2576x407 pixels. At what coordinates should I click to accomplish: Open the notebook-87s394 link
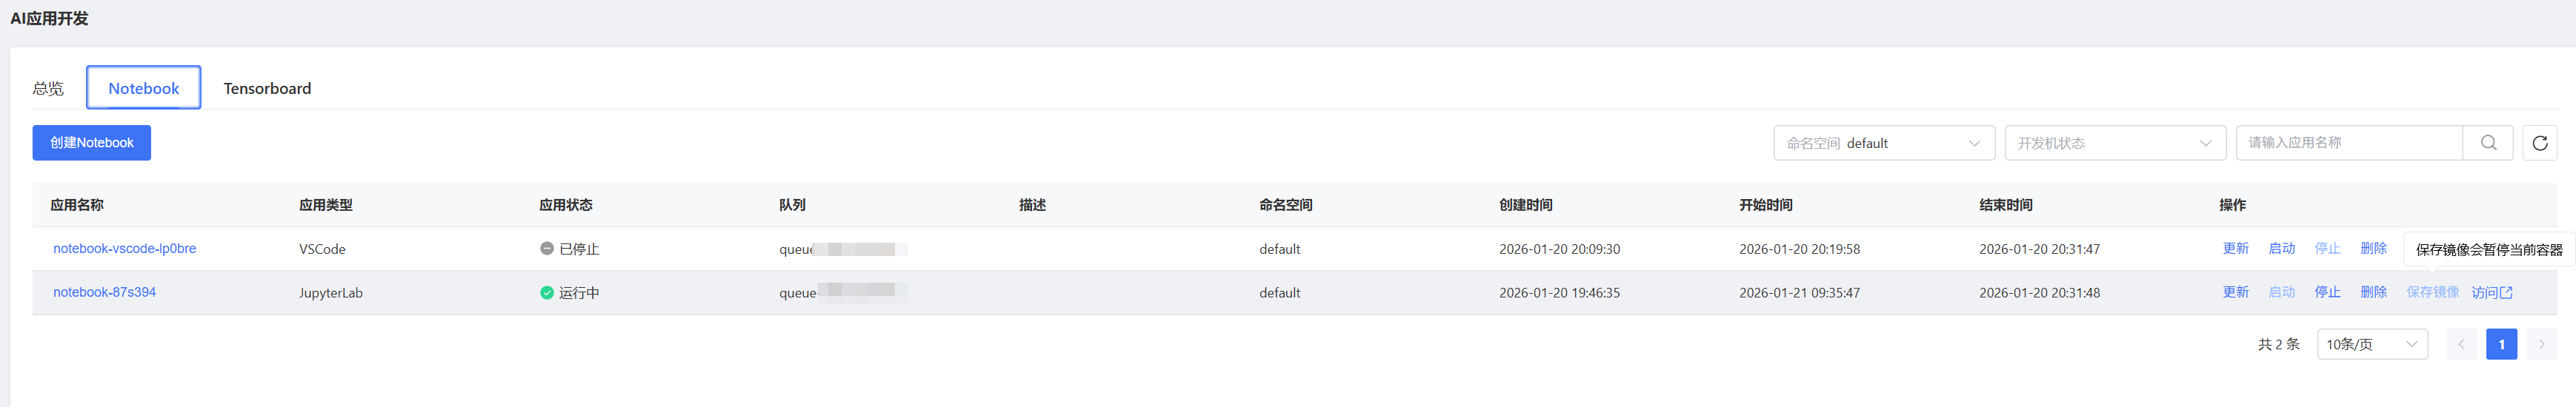[x=105, y=293]
